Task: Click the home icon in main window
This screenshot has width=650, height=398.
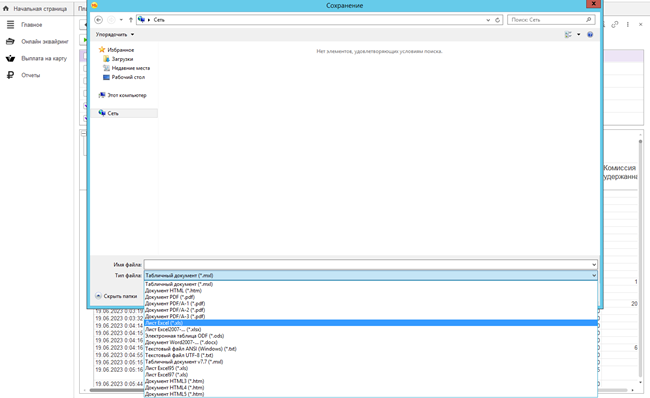Action: point(6,8)
